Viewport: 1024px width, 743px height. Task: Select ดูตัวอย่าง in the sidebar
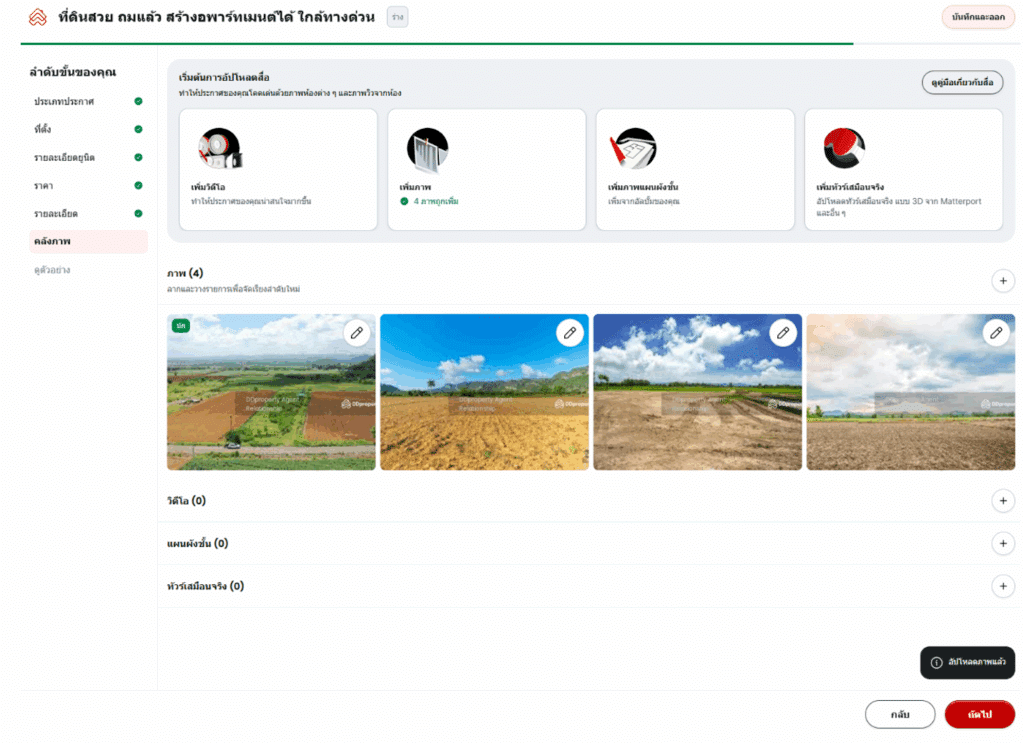coord(52,270)
